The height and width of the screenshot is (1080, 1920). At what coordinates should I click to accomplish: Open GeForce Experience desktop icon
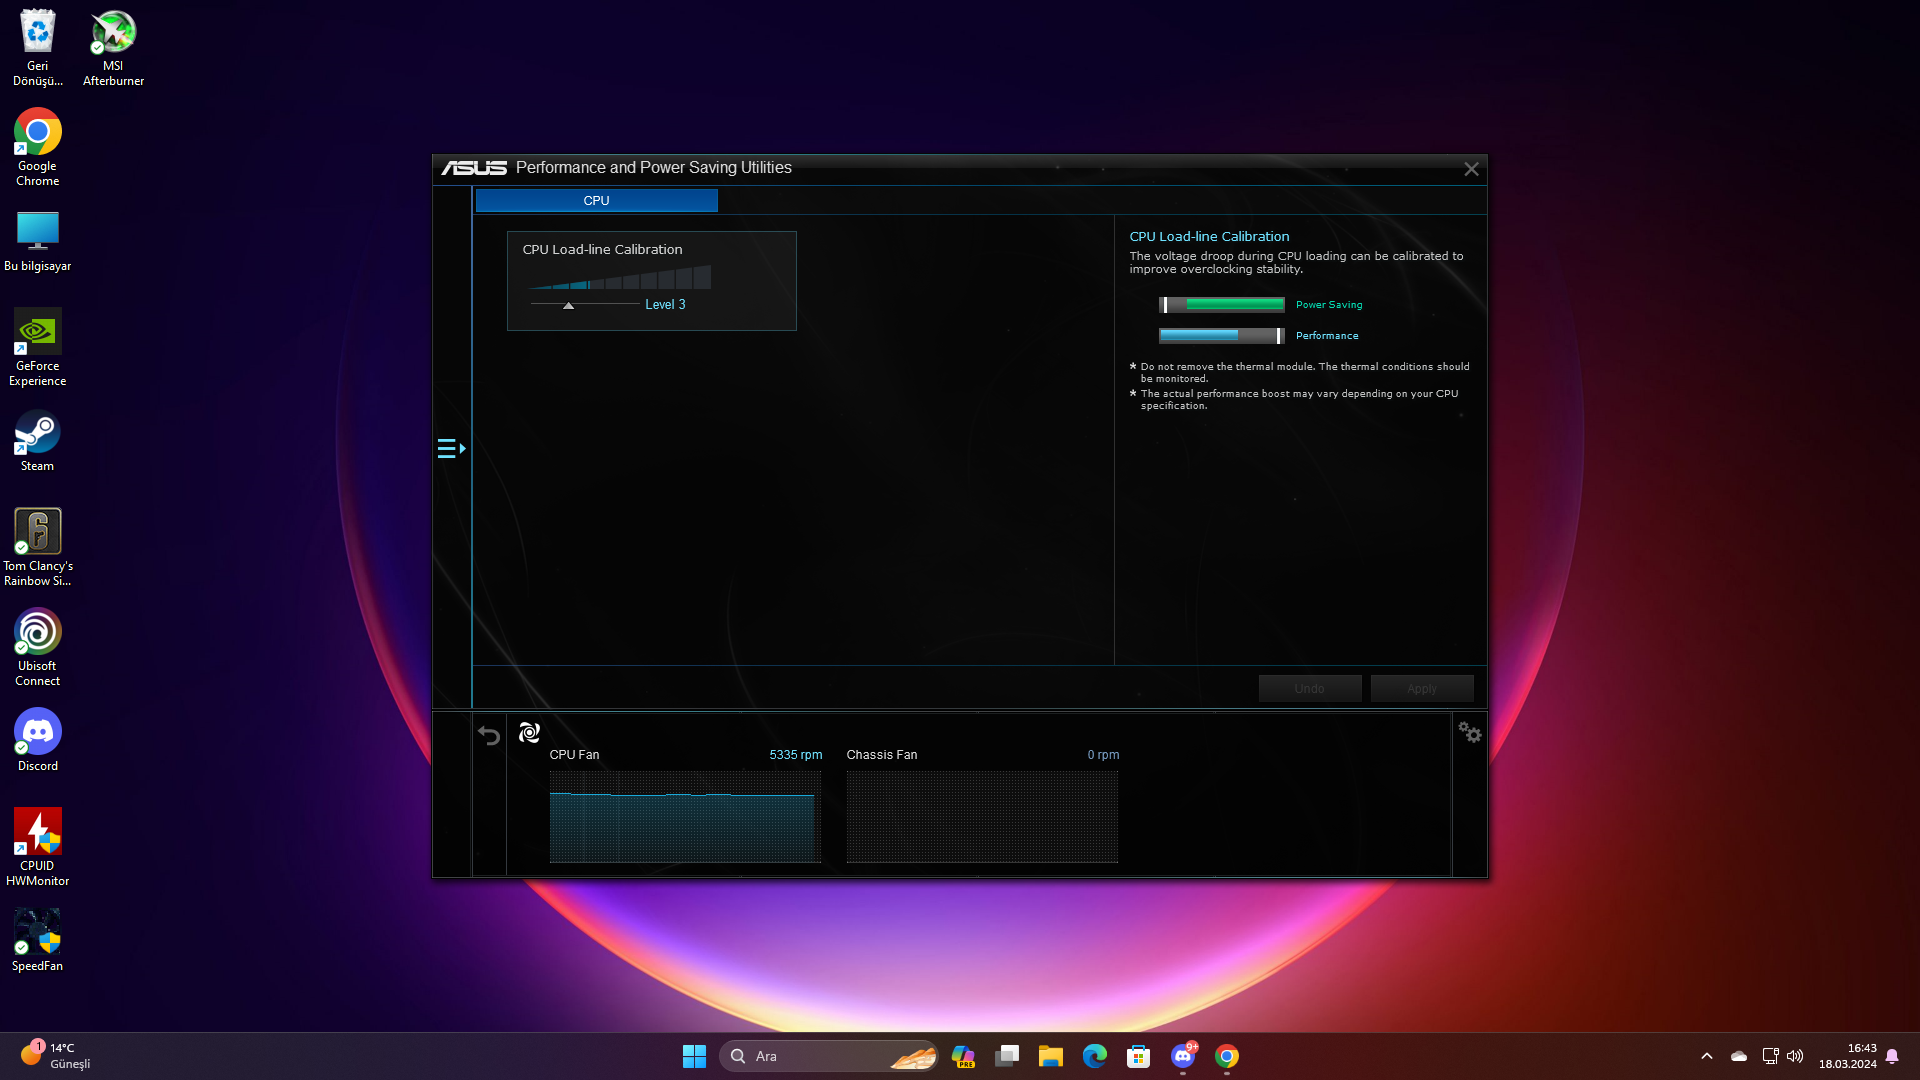click(37, 346)
